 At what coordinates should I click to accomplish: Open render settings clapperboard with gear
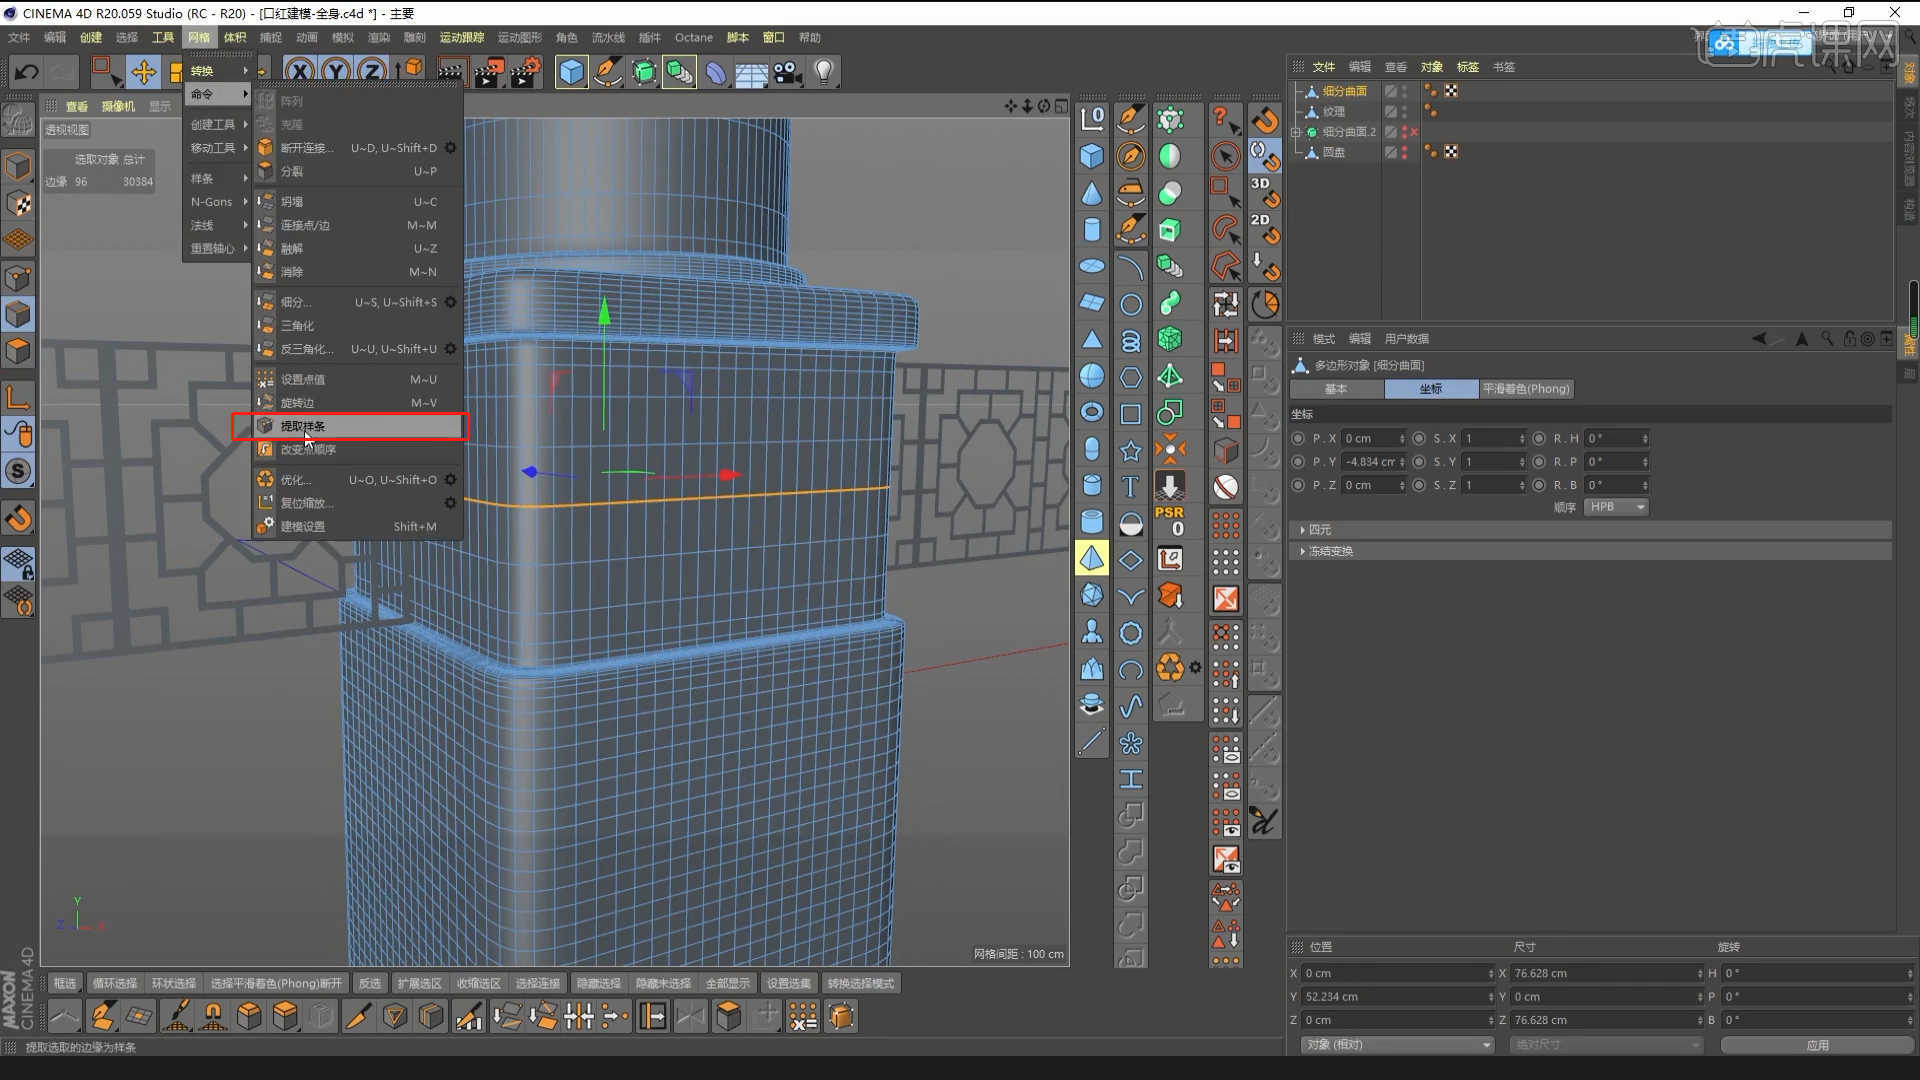point(525,72)
